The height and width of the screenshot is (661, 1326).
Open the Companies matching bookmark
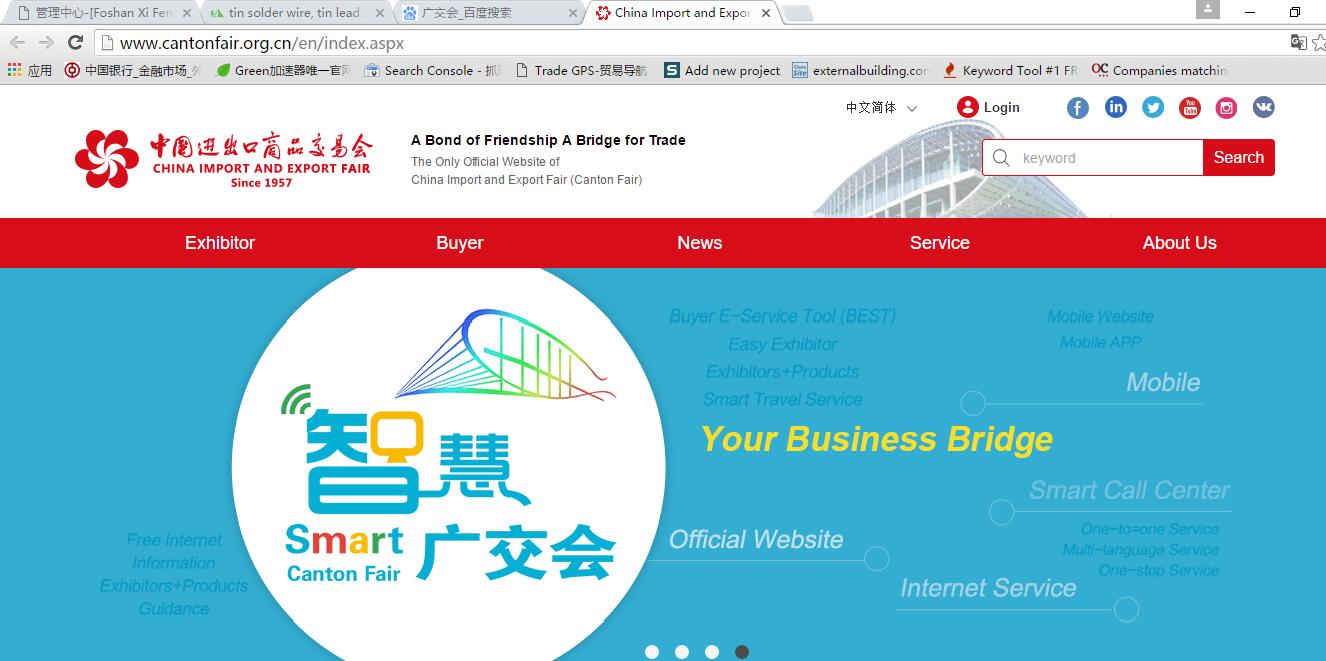pyautogui.click(x=1159, y=70)
